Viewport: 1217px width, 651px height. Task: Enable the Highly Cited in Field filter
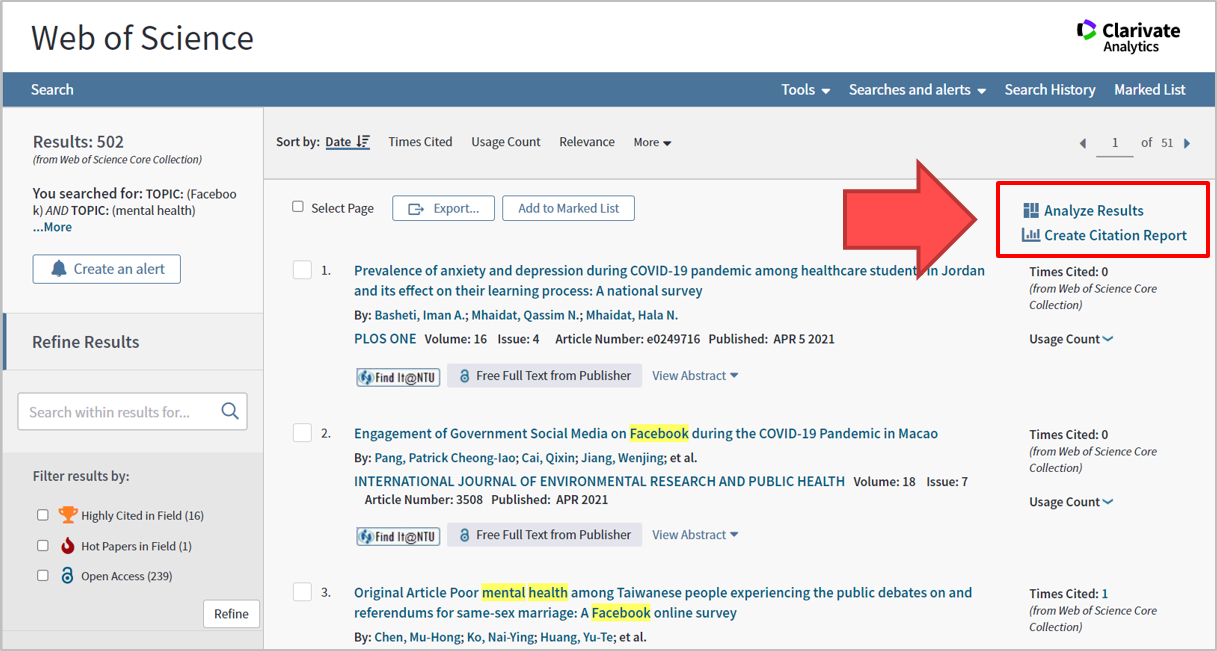43,515
